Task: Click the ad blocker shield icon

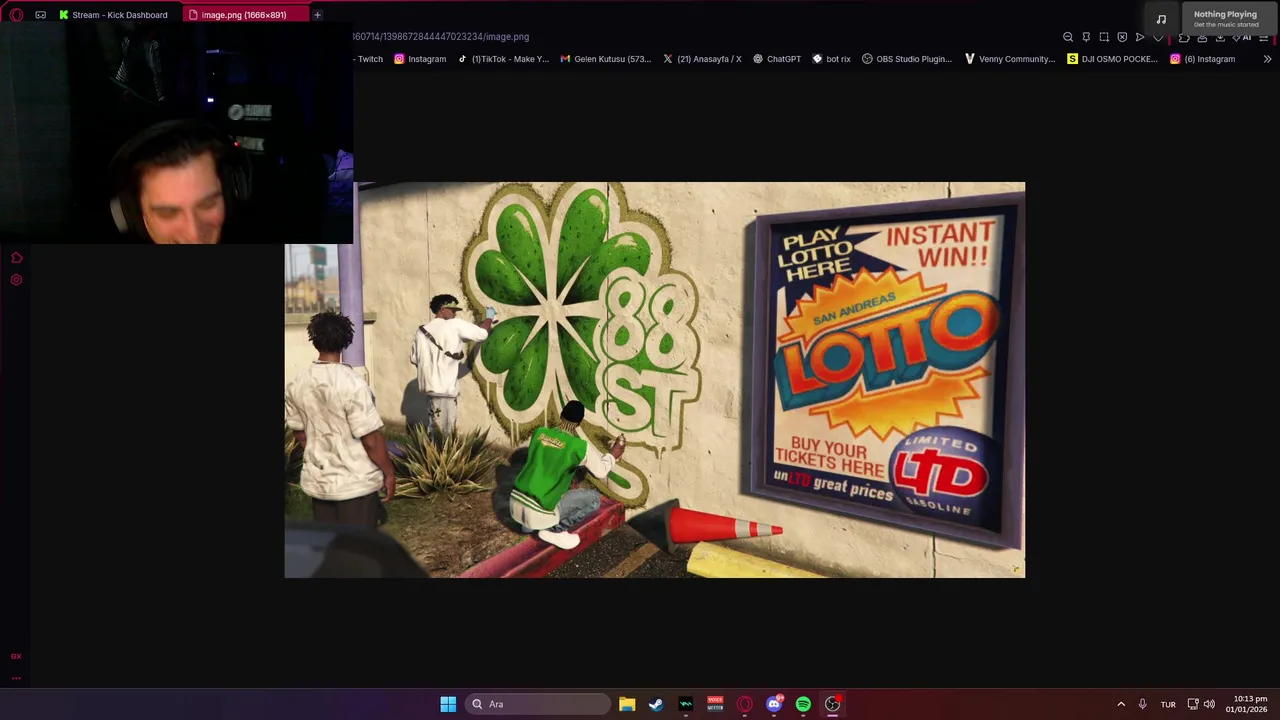Action: [1122, 37]
